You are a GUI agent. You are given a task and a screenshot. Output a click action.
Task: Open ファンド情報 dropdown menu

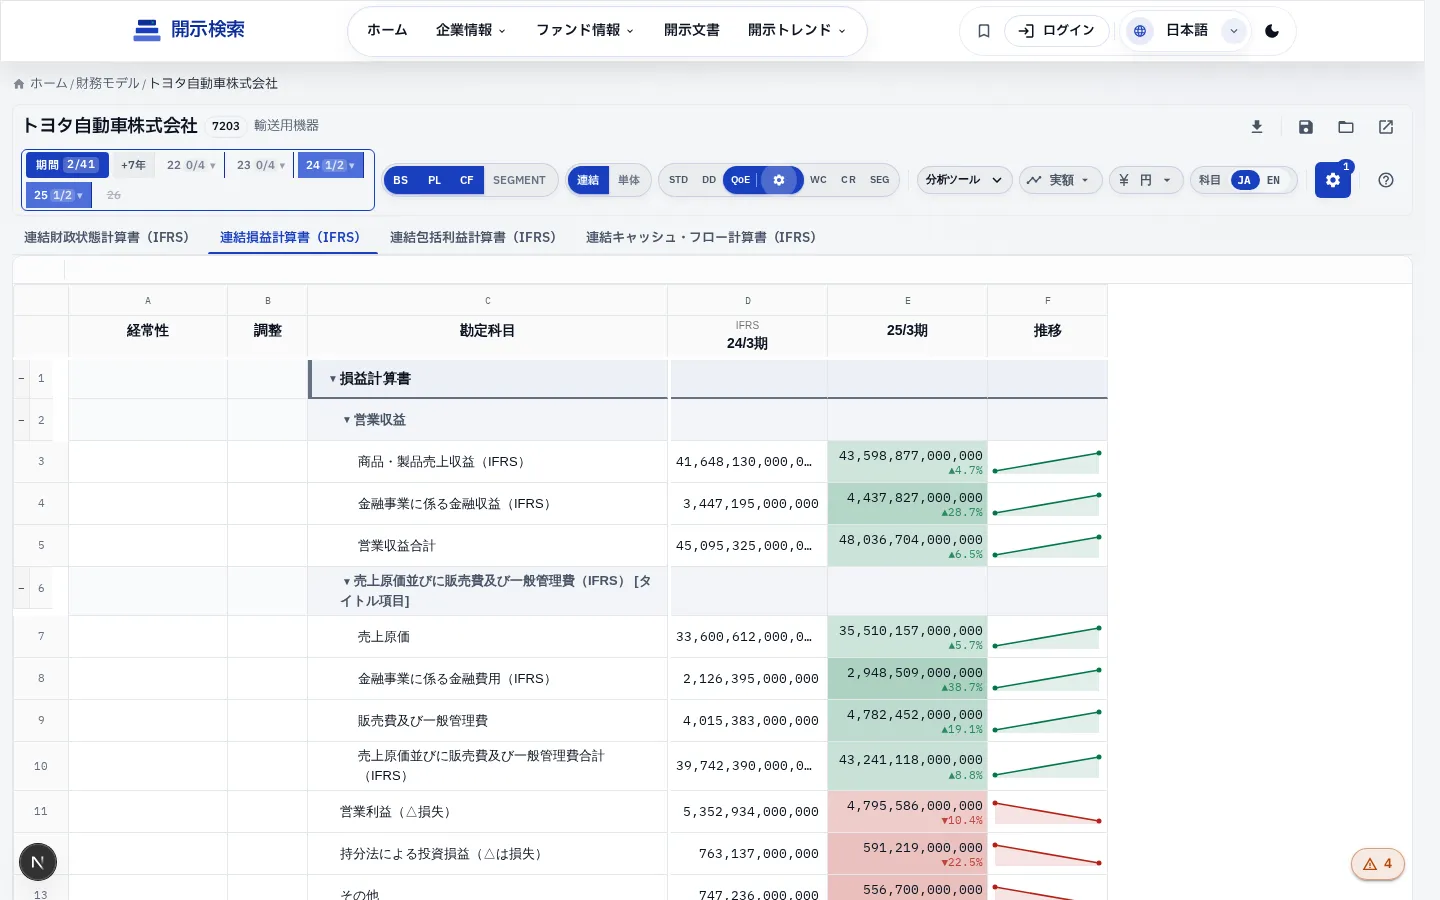pos(585,31)
